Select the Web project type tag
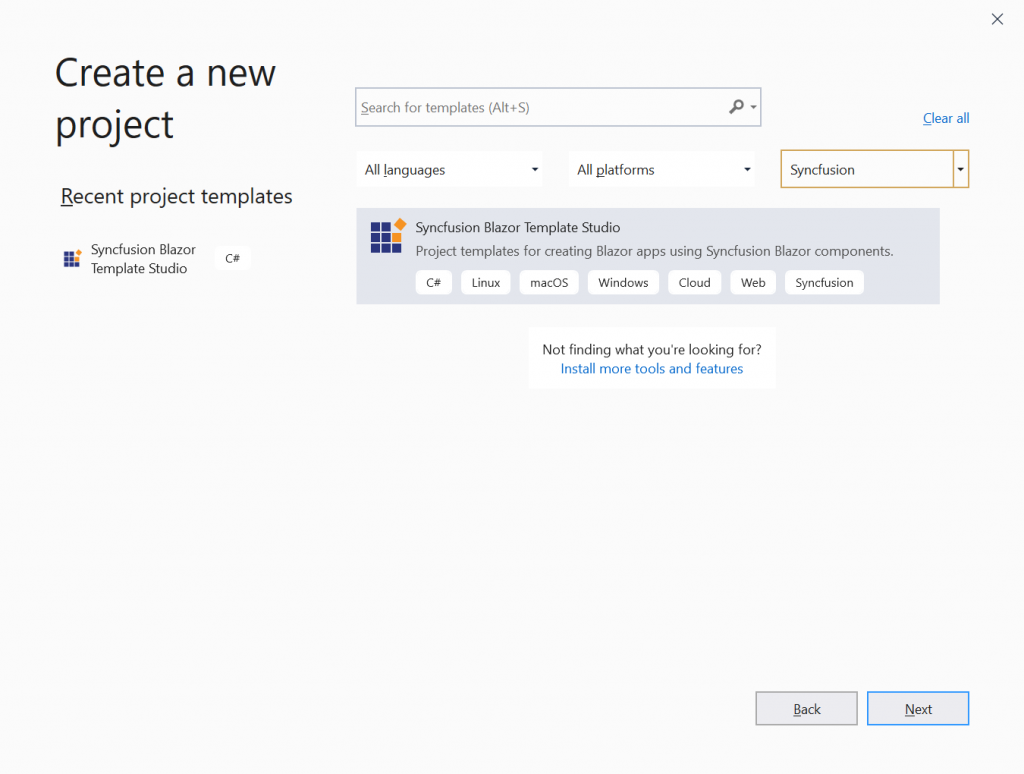The width and height of the screenshot is (1024, 774). coord(753,282)
